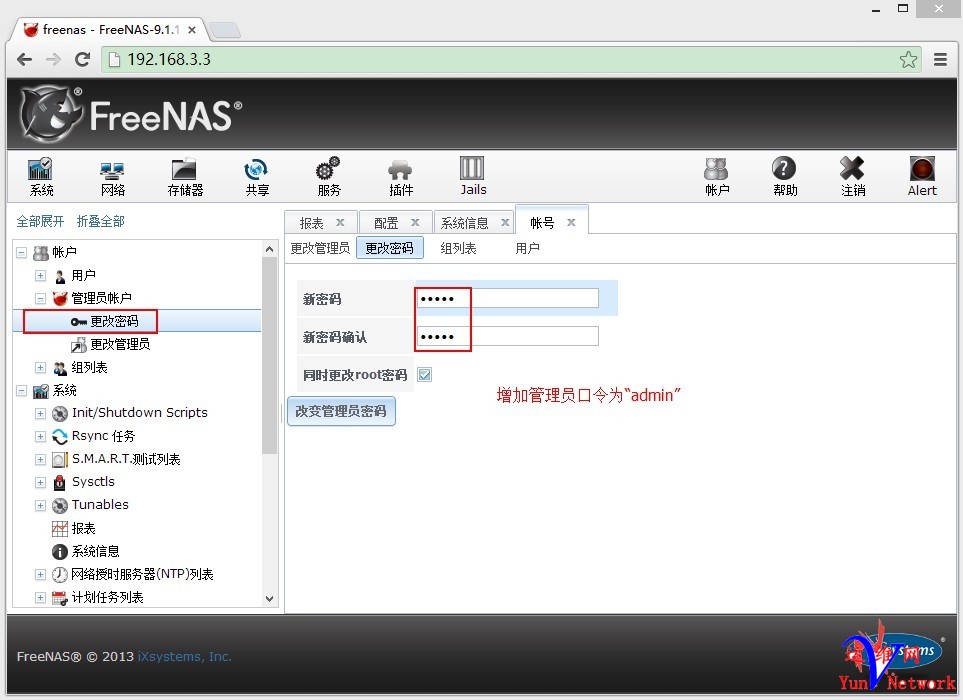Close the 帐号 tab

point(571,222)
